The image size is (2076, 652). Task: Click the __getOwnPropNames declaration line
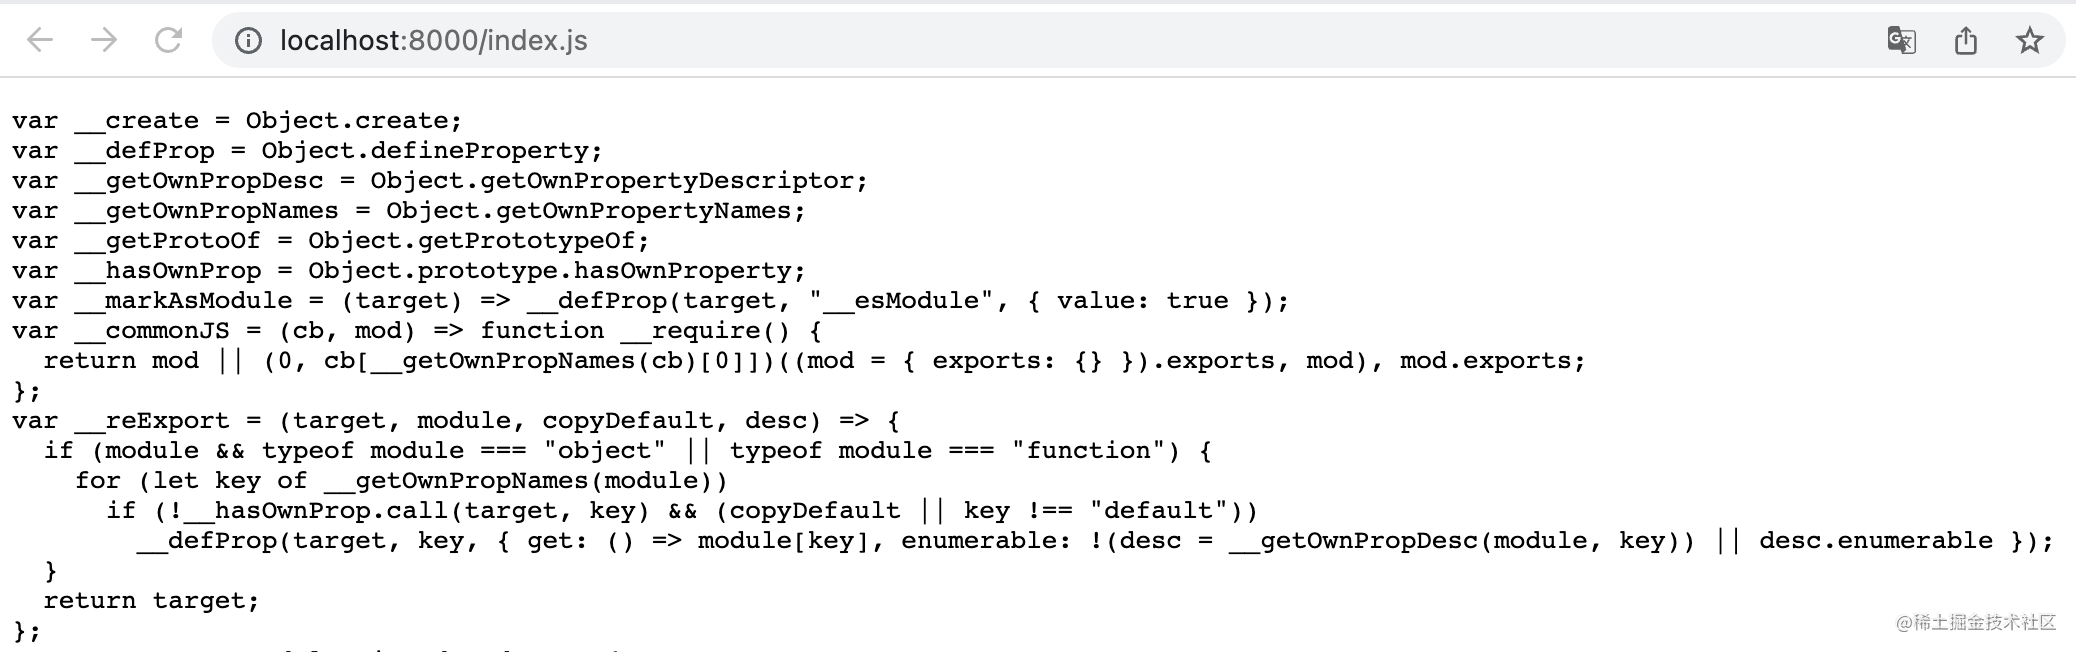tap(408, 211)
